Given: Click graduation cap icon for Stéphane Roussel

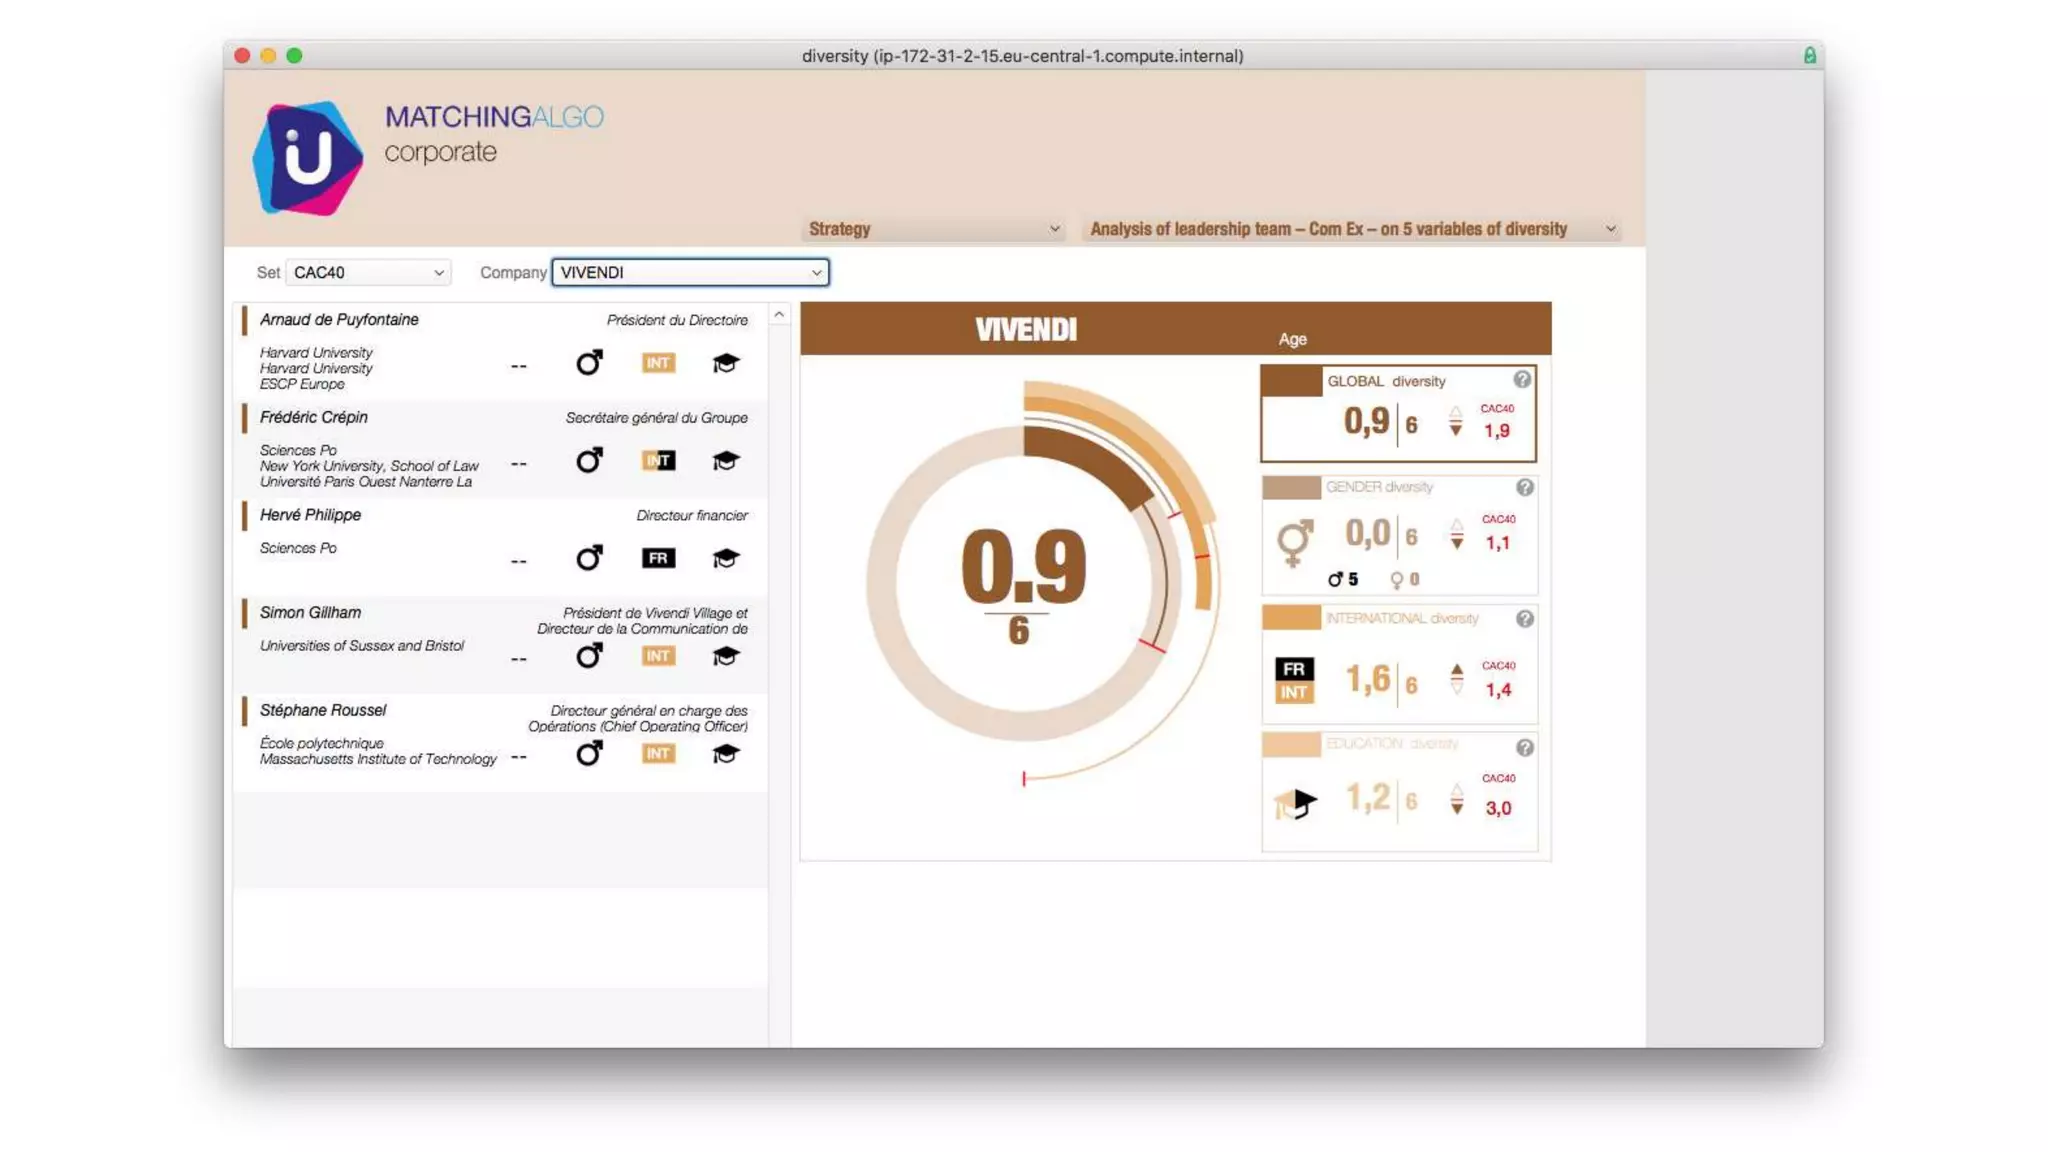Looking at the screenshot, I should (725, 754).
